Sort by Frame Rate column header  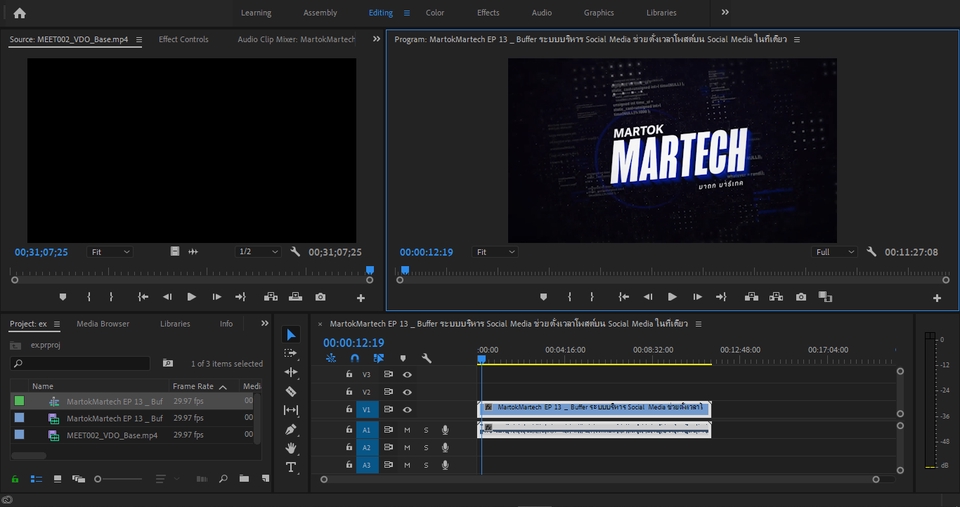193,386
